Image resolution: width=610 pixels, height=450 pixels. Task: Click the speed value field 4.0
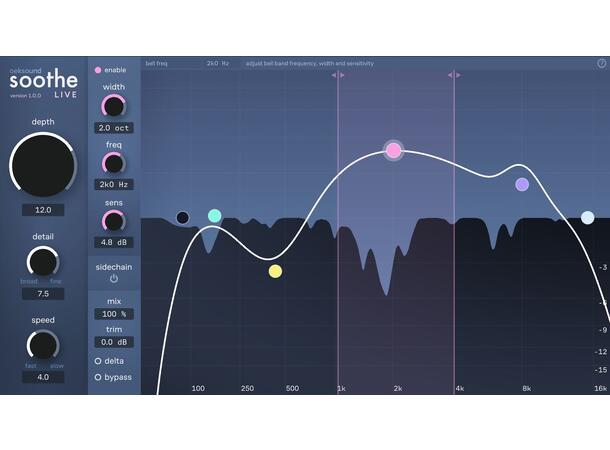pos(43,377)
